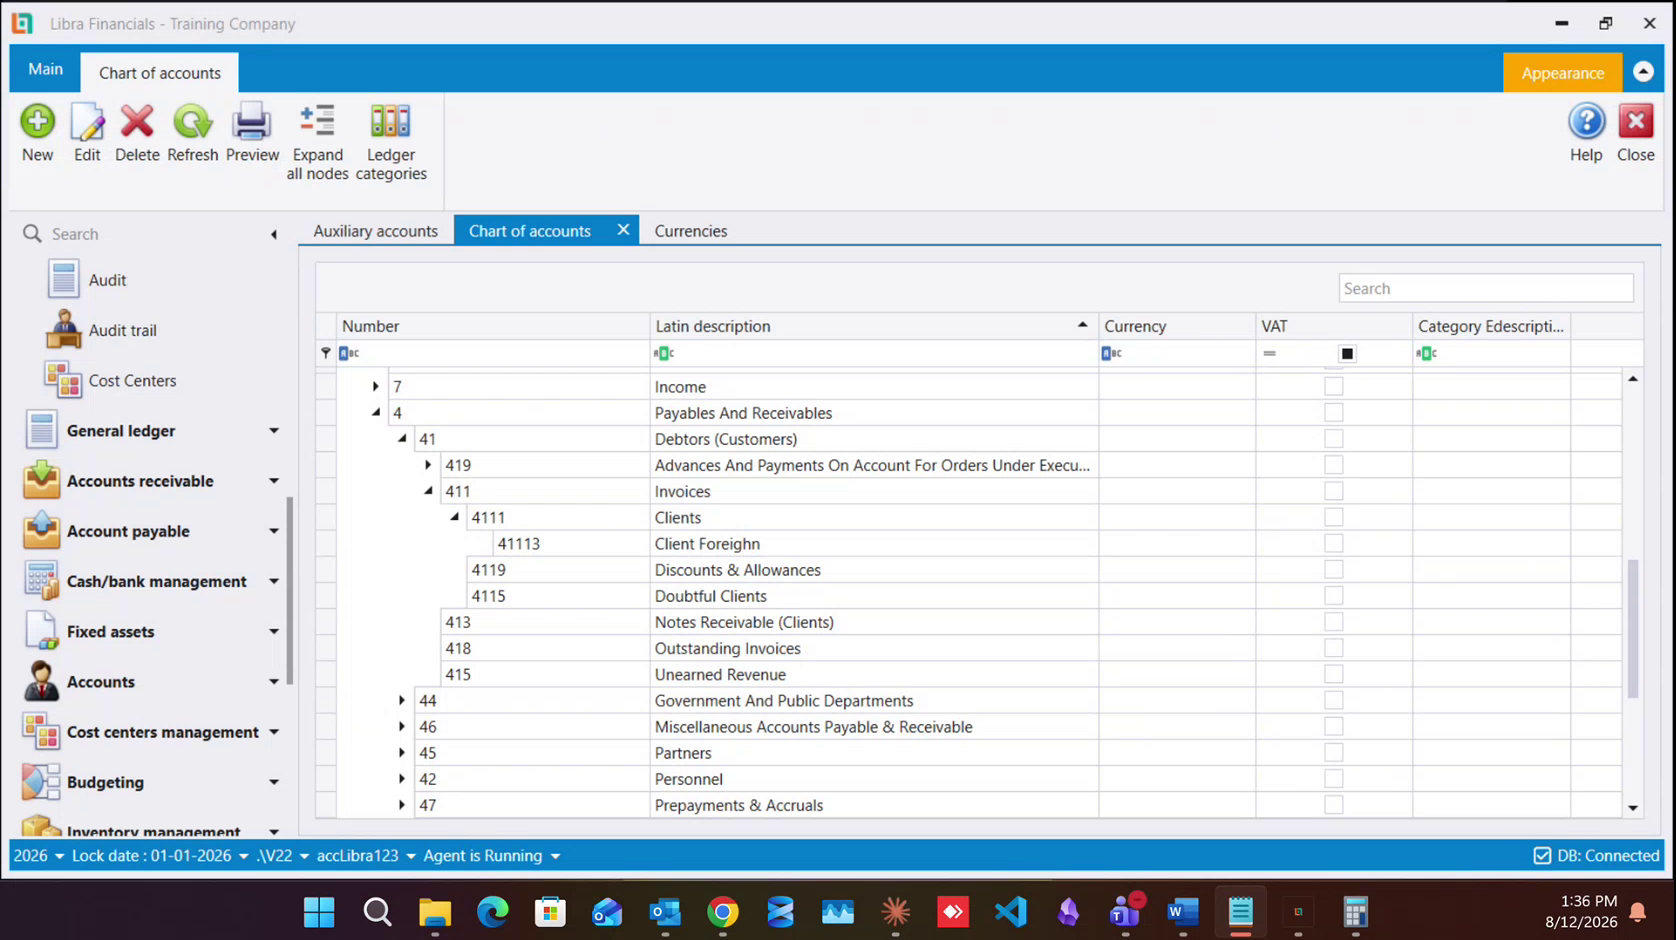This screenshot has height=940, width=1676.
Task: Open Ledger categories
Action: pyautogui.click(x=390, y=122)
